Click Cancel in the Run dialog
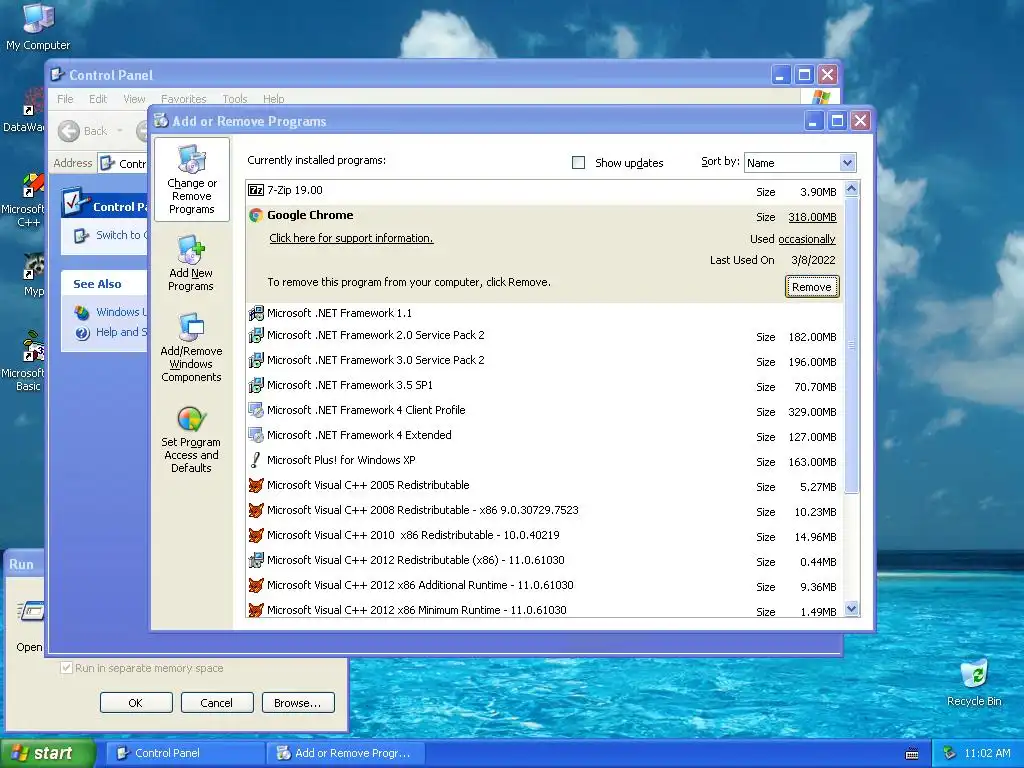This screenshot has height=768, width=1024. (x=217, y=703)
